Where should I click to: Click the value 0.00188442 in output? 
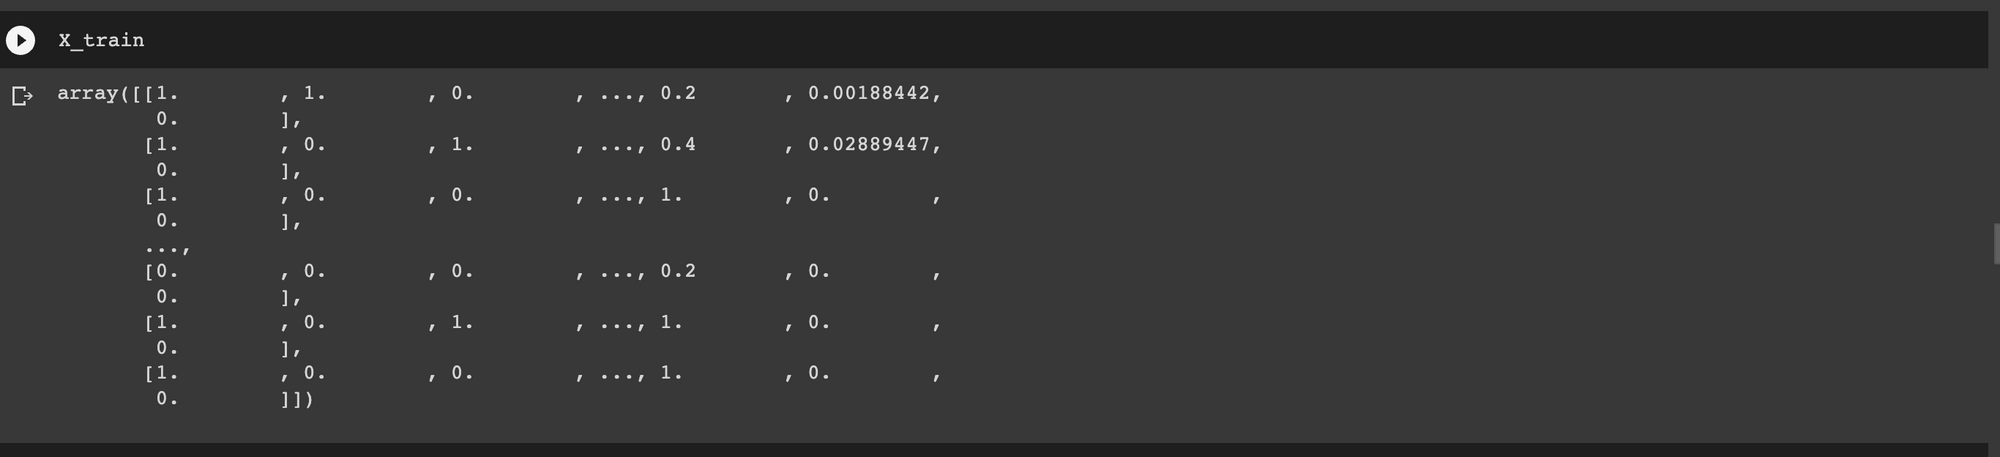(x=869, y=93)
